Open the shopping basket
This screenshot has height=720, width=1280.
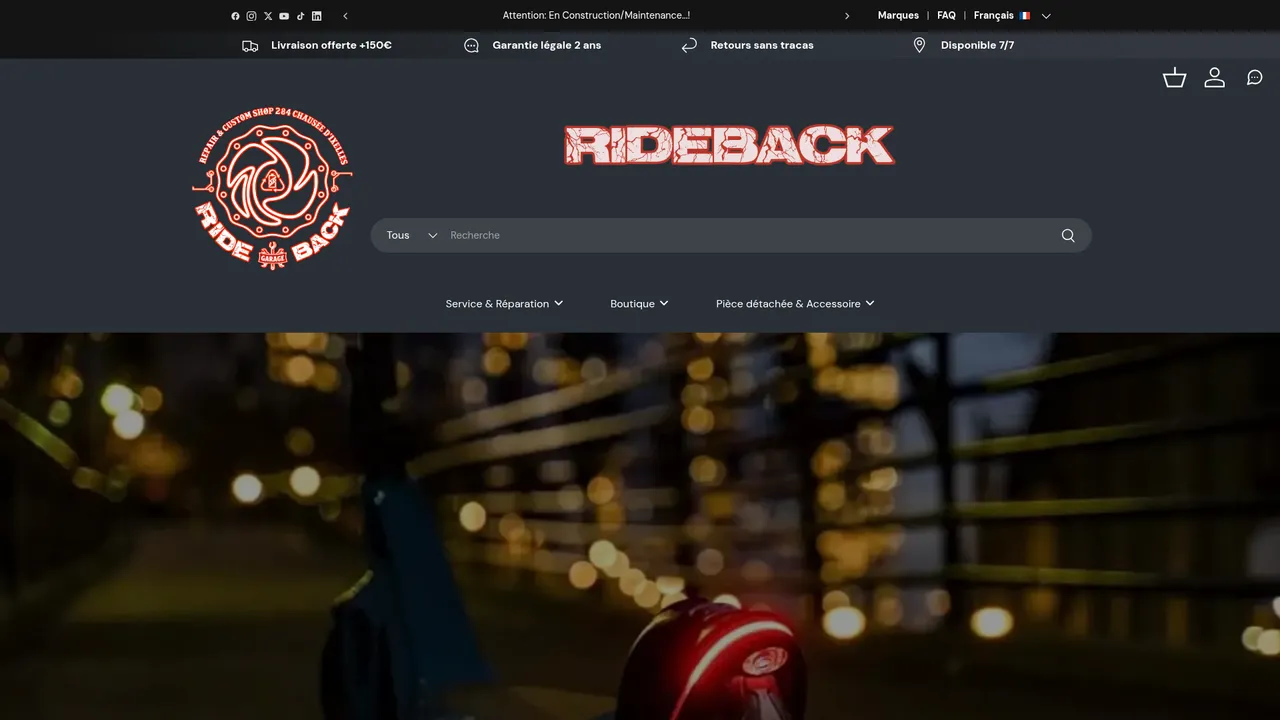tap(1175, 78)
